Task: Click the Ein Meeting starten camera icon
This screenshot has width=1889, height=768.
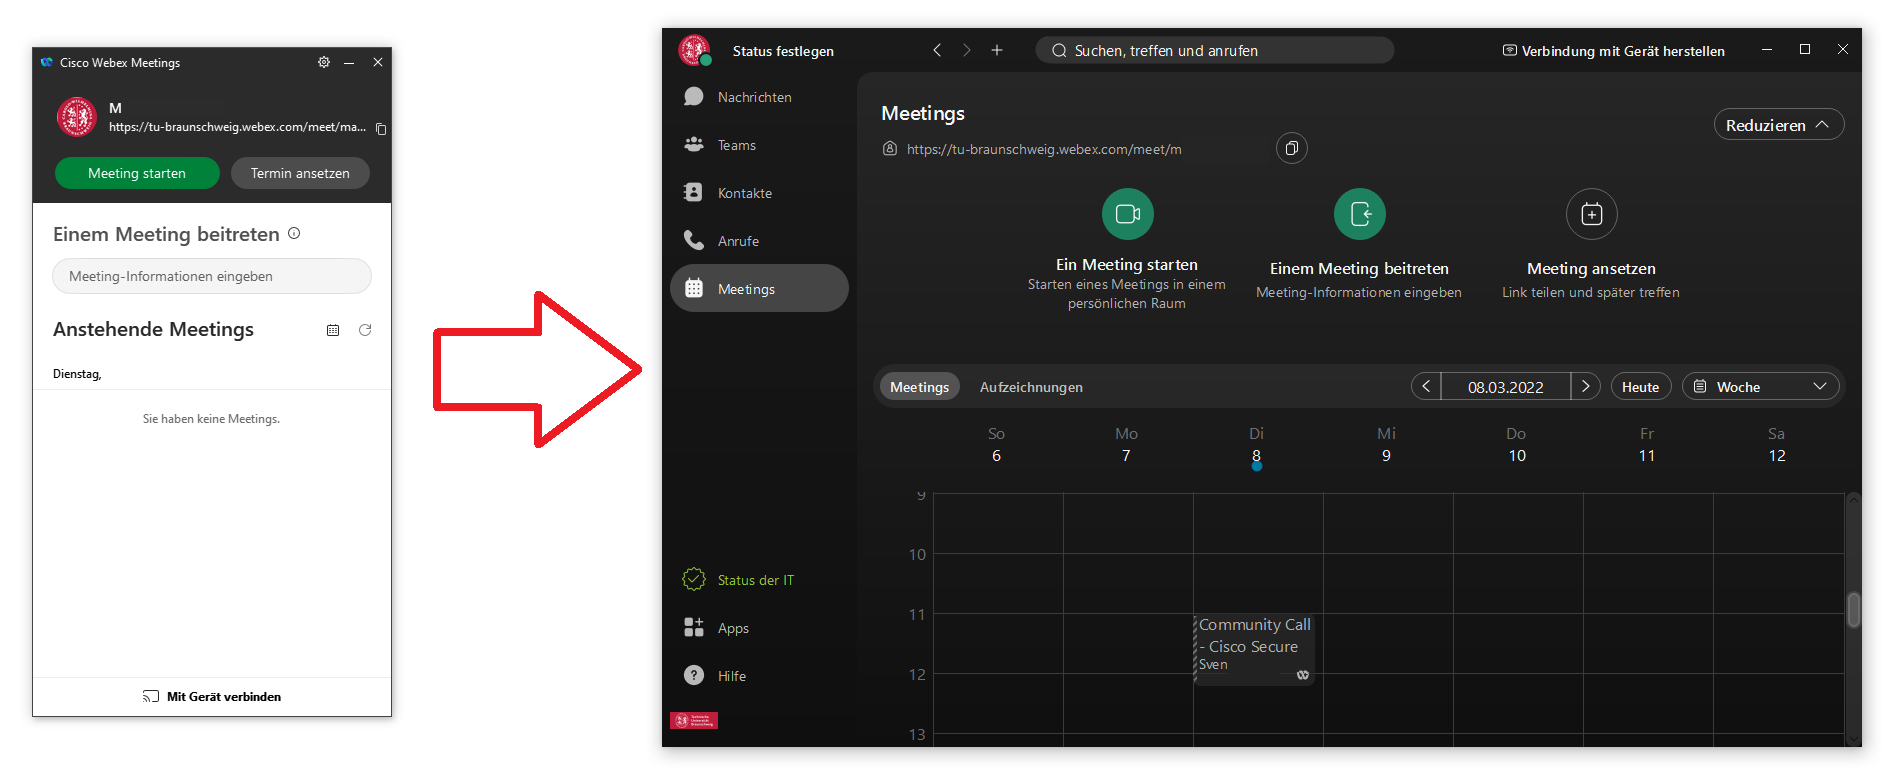Action: (x=1128, y=214)
